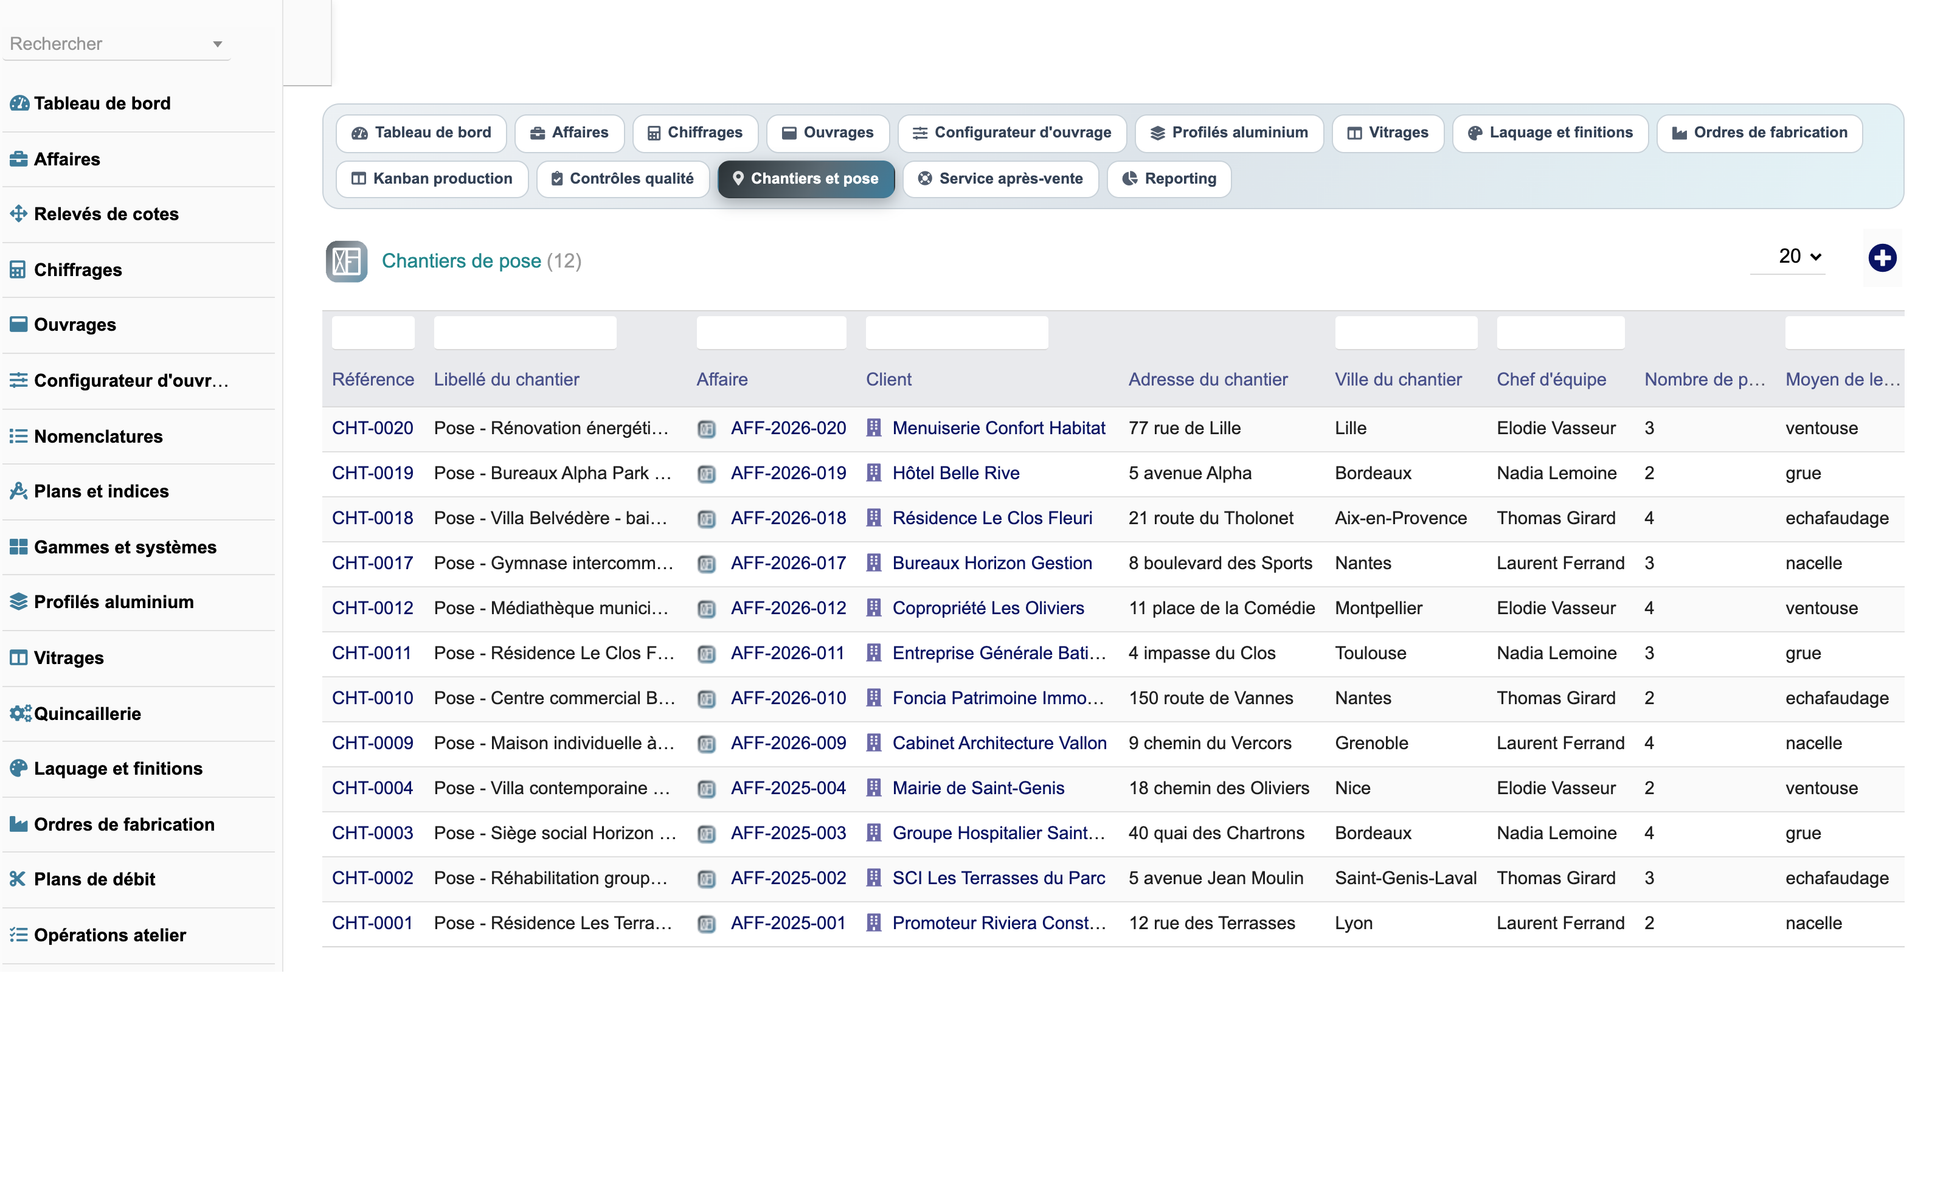The width and height of the screenshot is (1946, 1204).
Task: Open the affaire icon beside AFF-2026-020
Action: point(706,429)
